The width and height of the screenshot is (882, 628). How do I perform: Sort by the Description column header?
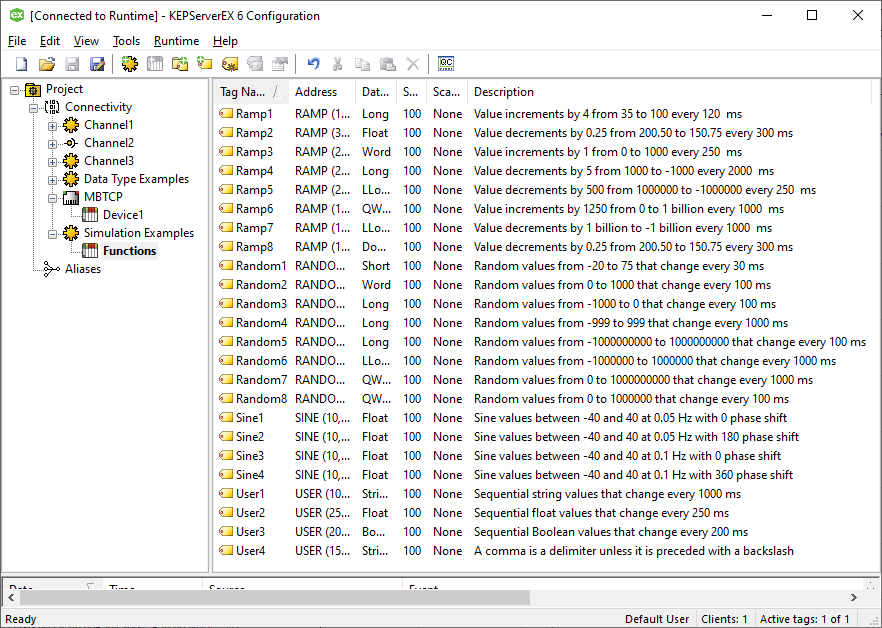click(x=669, y=92)
